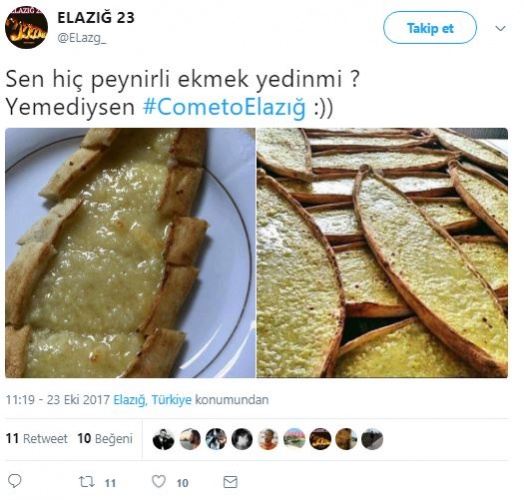Click the tweet timestamp 11:19 - 23 Eki 2017
The image size is (524, 500).
point(58,400)
